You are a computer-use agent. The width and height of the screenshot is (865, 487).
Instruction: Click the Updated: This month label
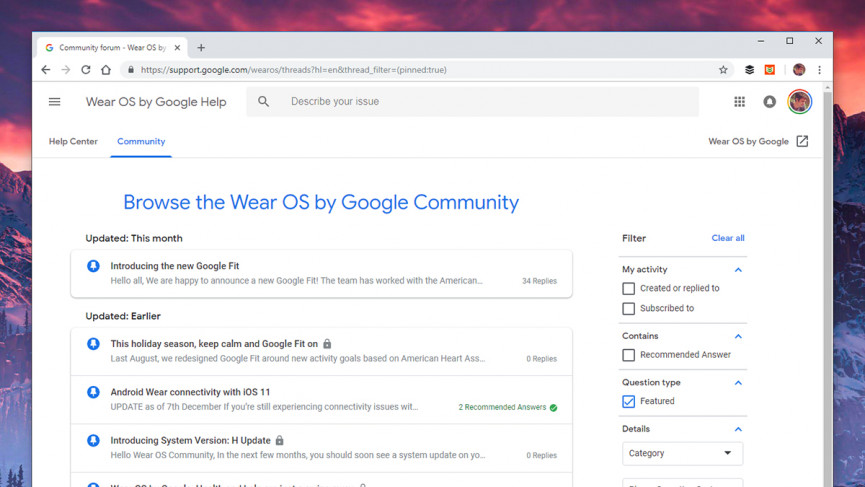click(134, 238)
